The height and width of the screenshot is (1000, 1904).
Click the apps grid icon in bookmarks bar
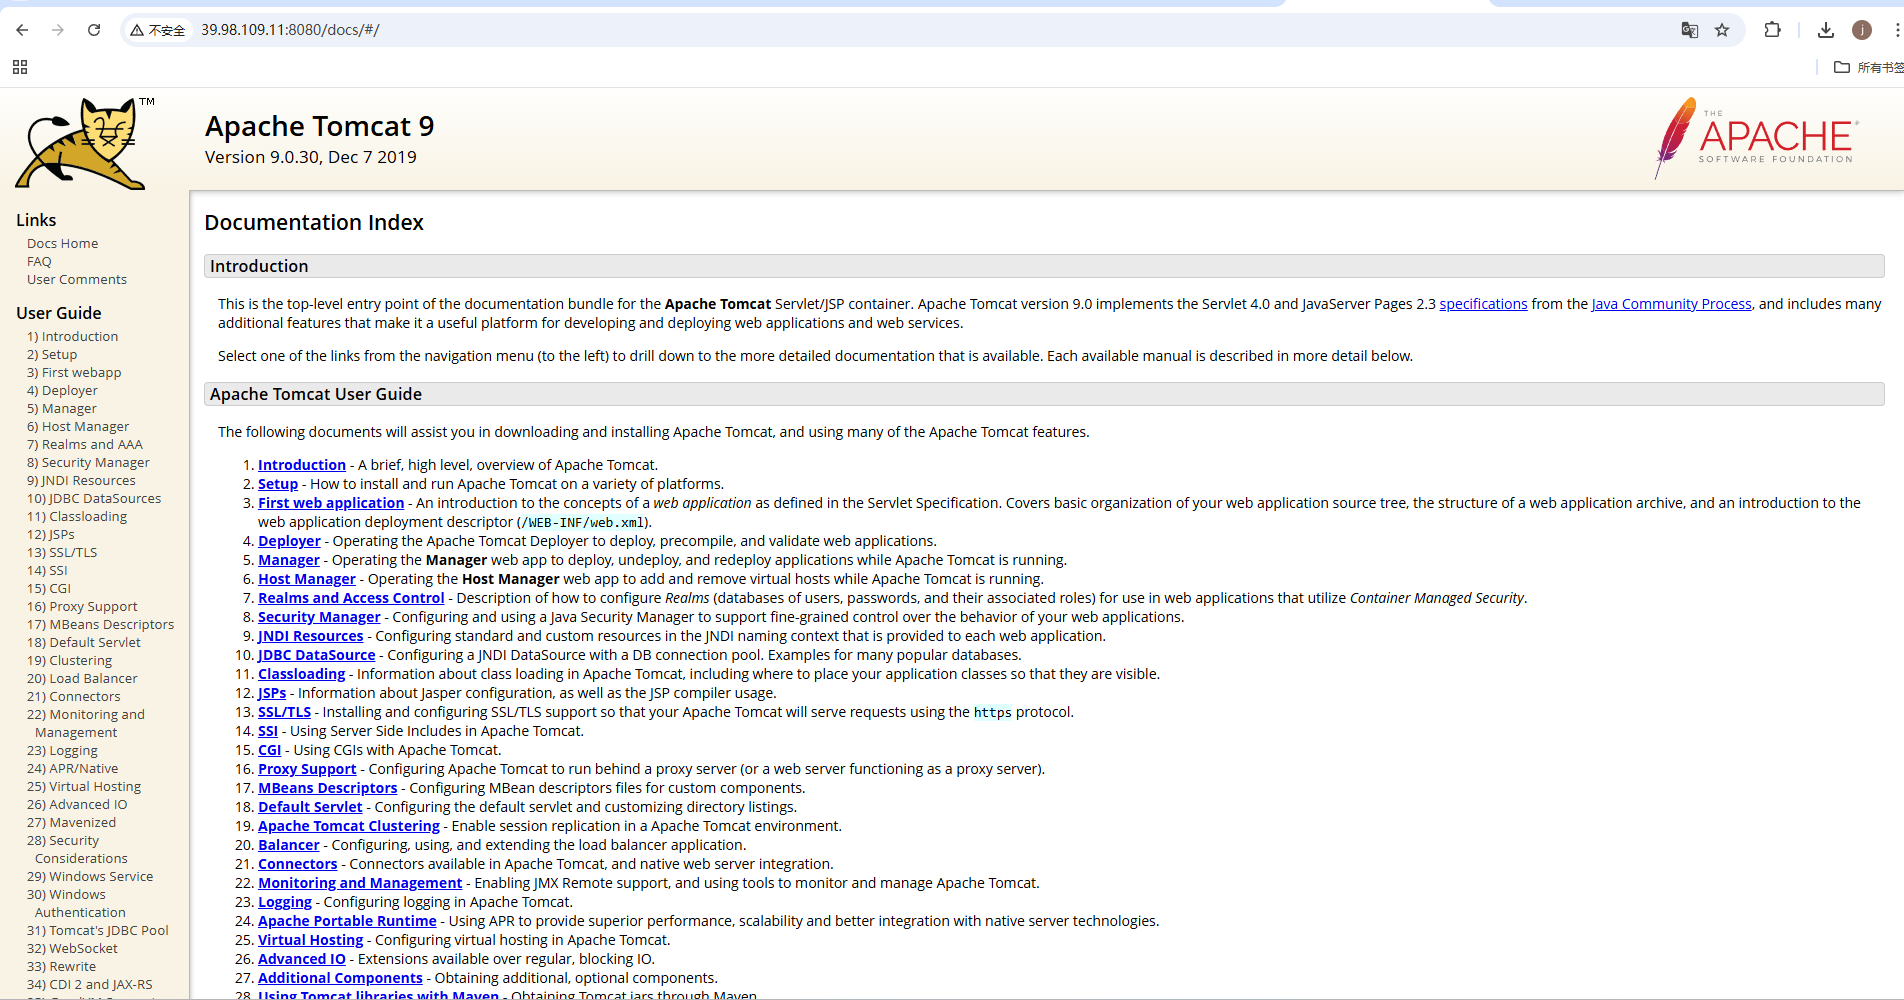click(x=20, y=67)
